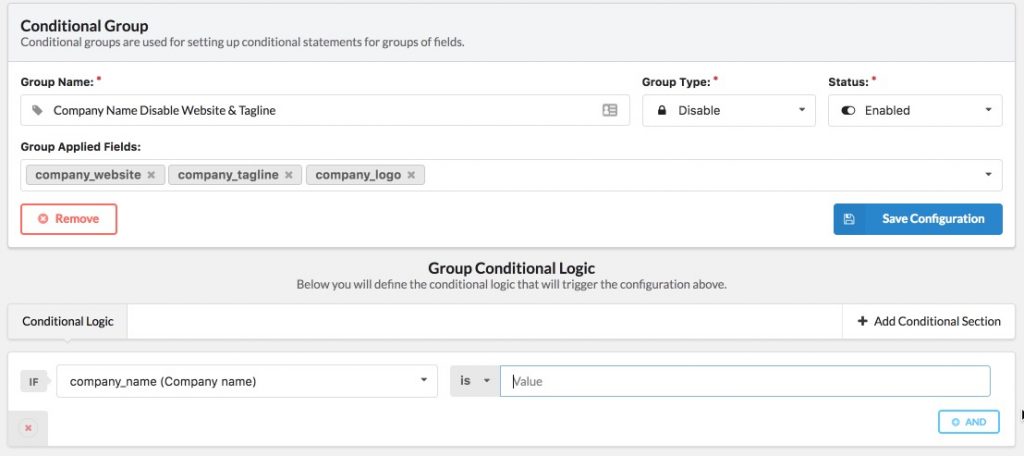The width and height of the screenshot is (1024, 456).
Task: Click Add Conditional Section
Action: point(929,321)
